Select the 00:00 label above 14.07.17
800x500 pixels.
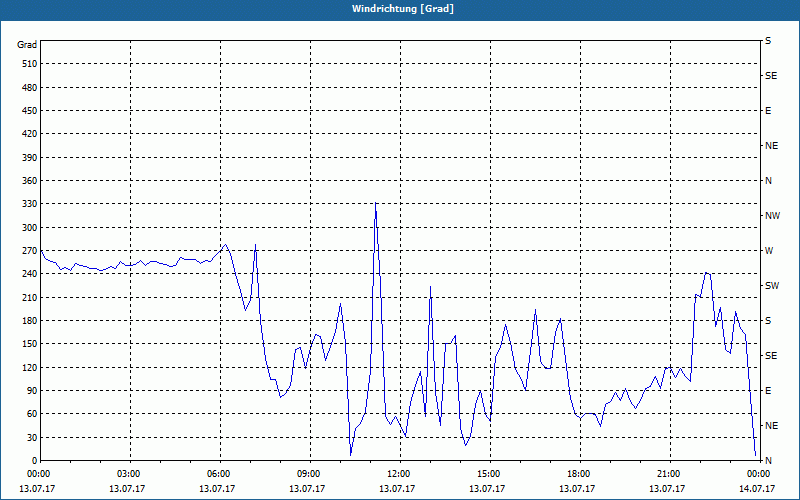pos(759,474)
